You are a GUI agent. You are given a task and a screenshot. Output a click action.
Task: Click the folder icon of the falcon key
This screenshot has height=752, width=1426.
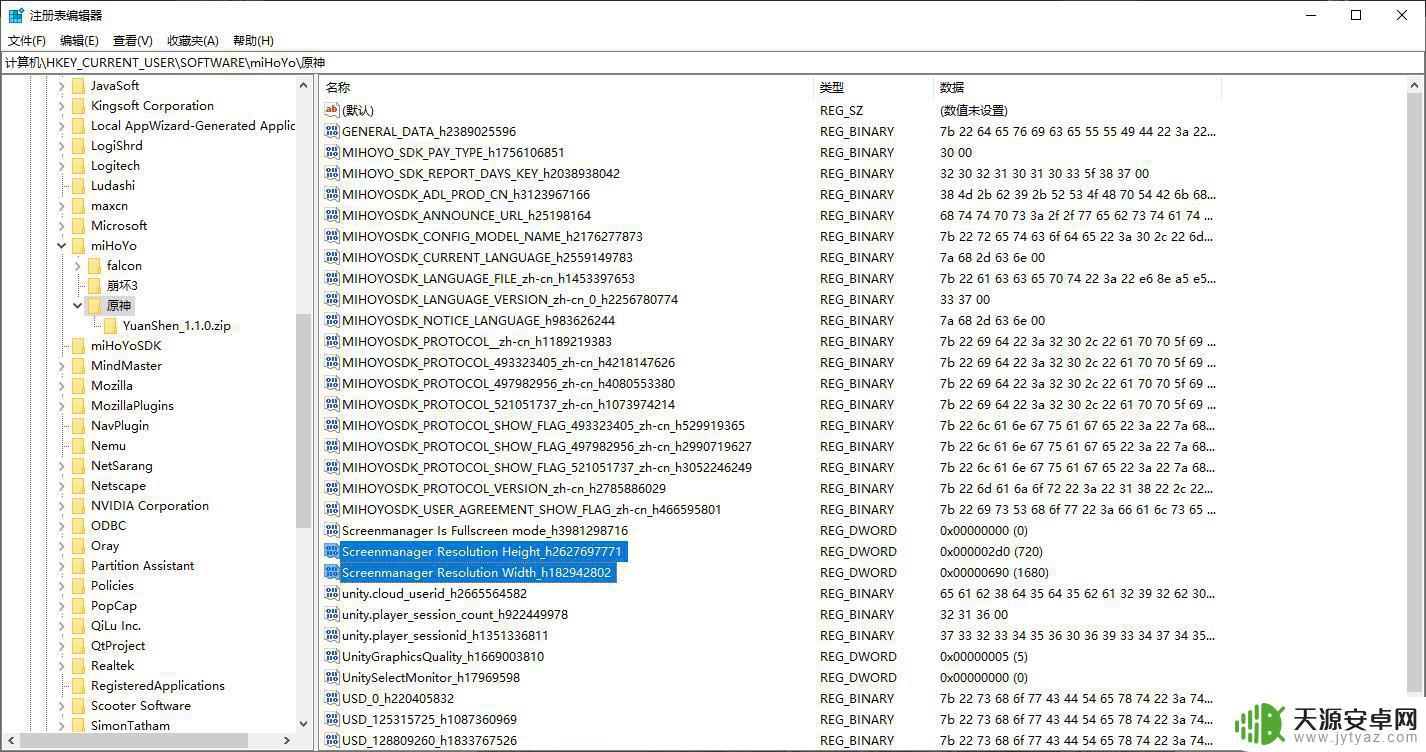(94, 265)
